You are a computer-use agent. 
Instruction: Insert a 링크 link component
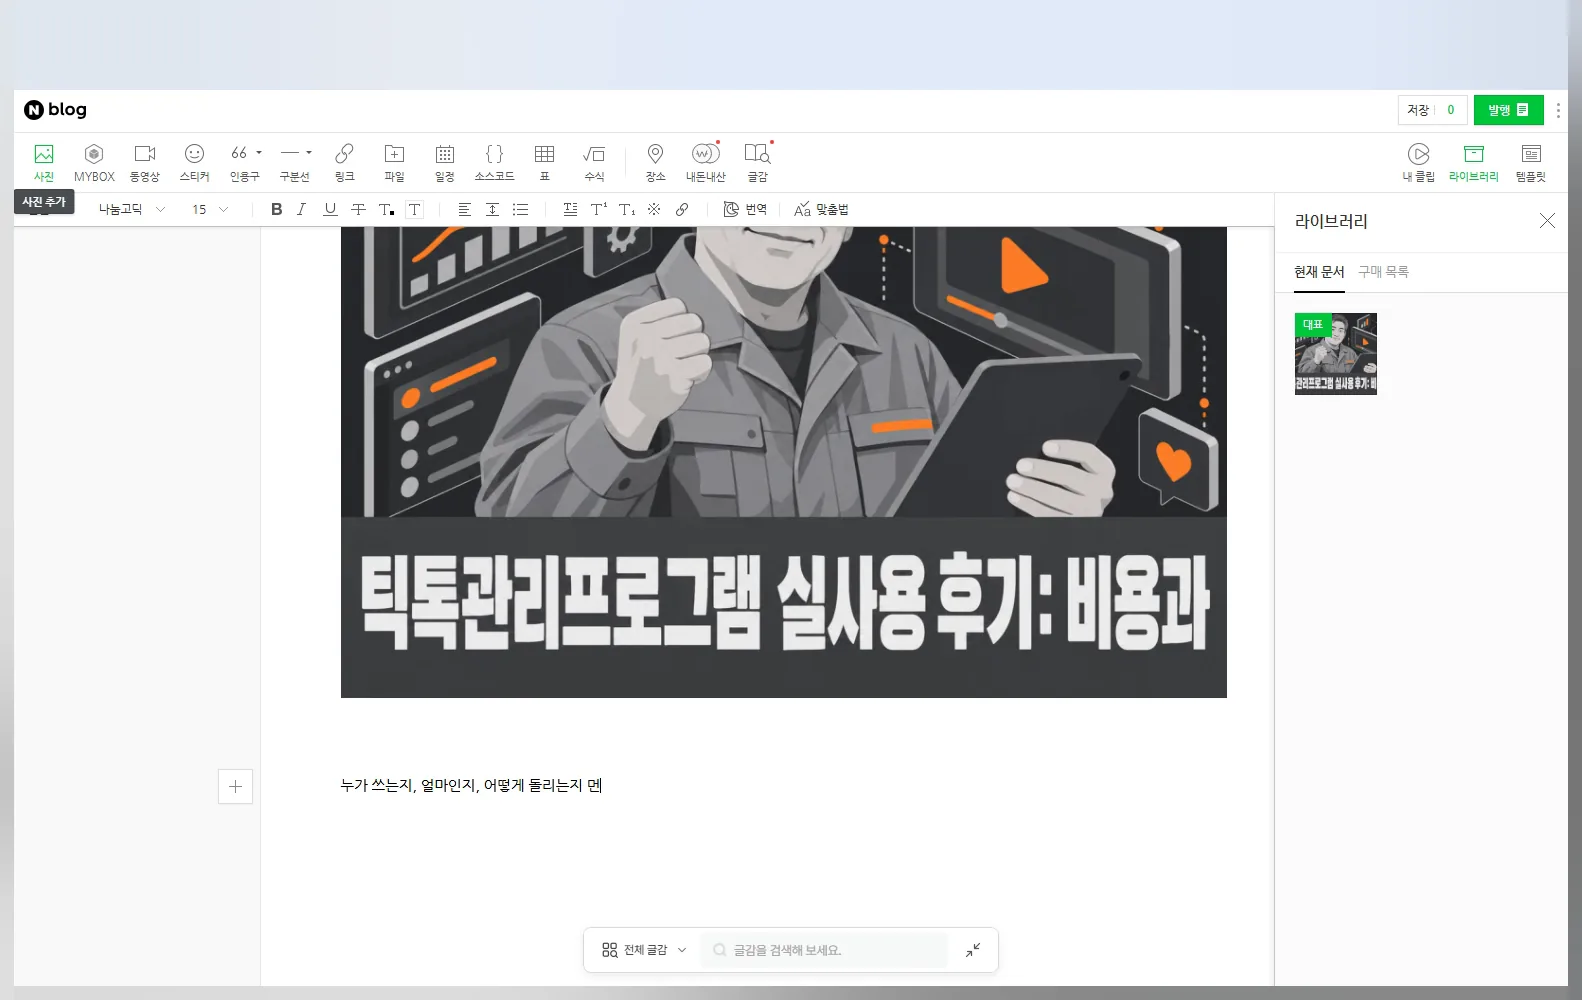(345, 162)
